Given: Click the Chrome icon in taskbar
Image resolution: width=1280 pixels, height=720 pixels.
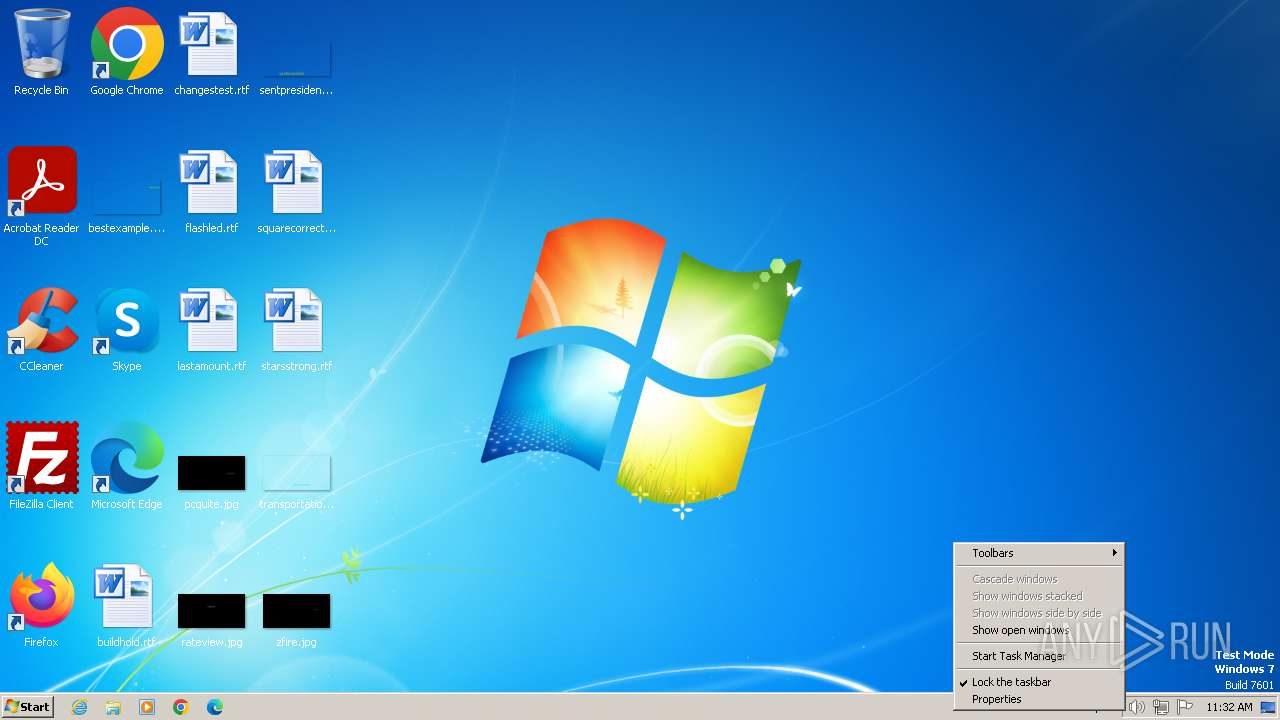Looking at the screenshot, I should coord(181,707).
